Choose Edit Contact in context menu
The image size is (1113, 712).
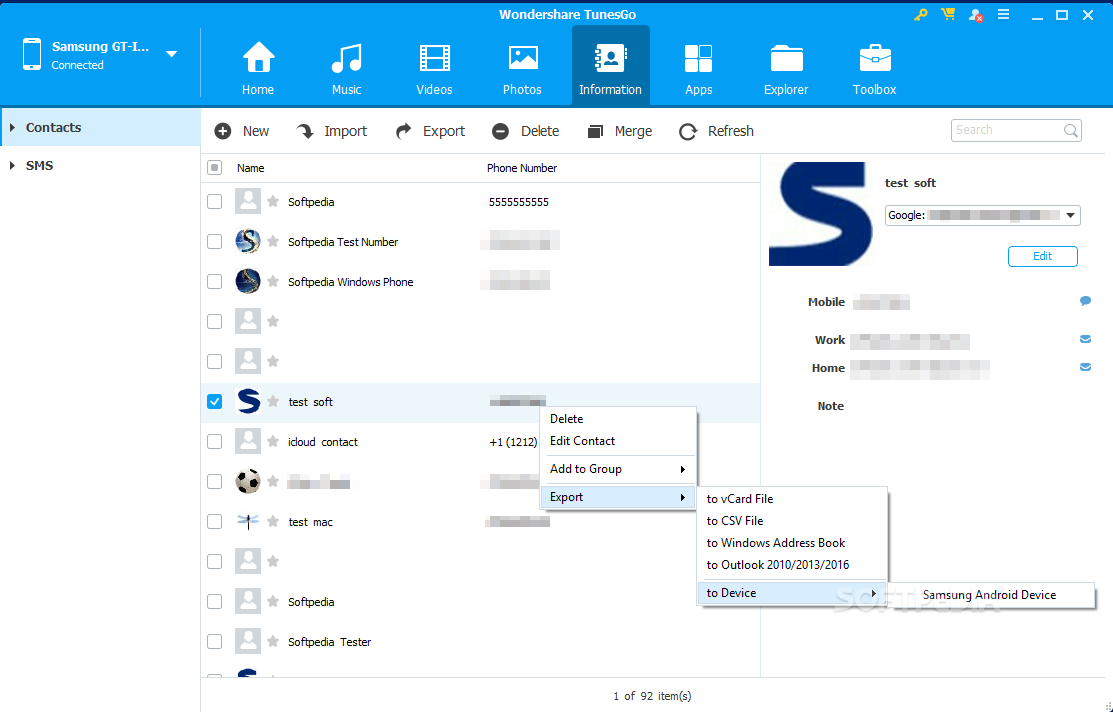618,441
